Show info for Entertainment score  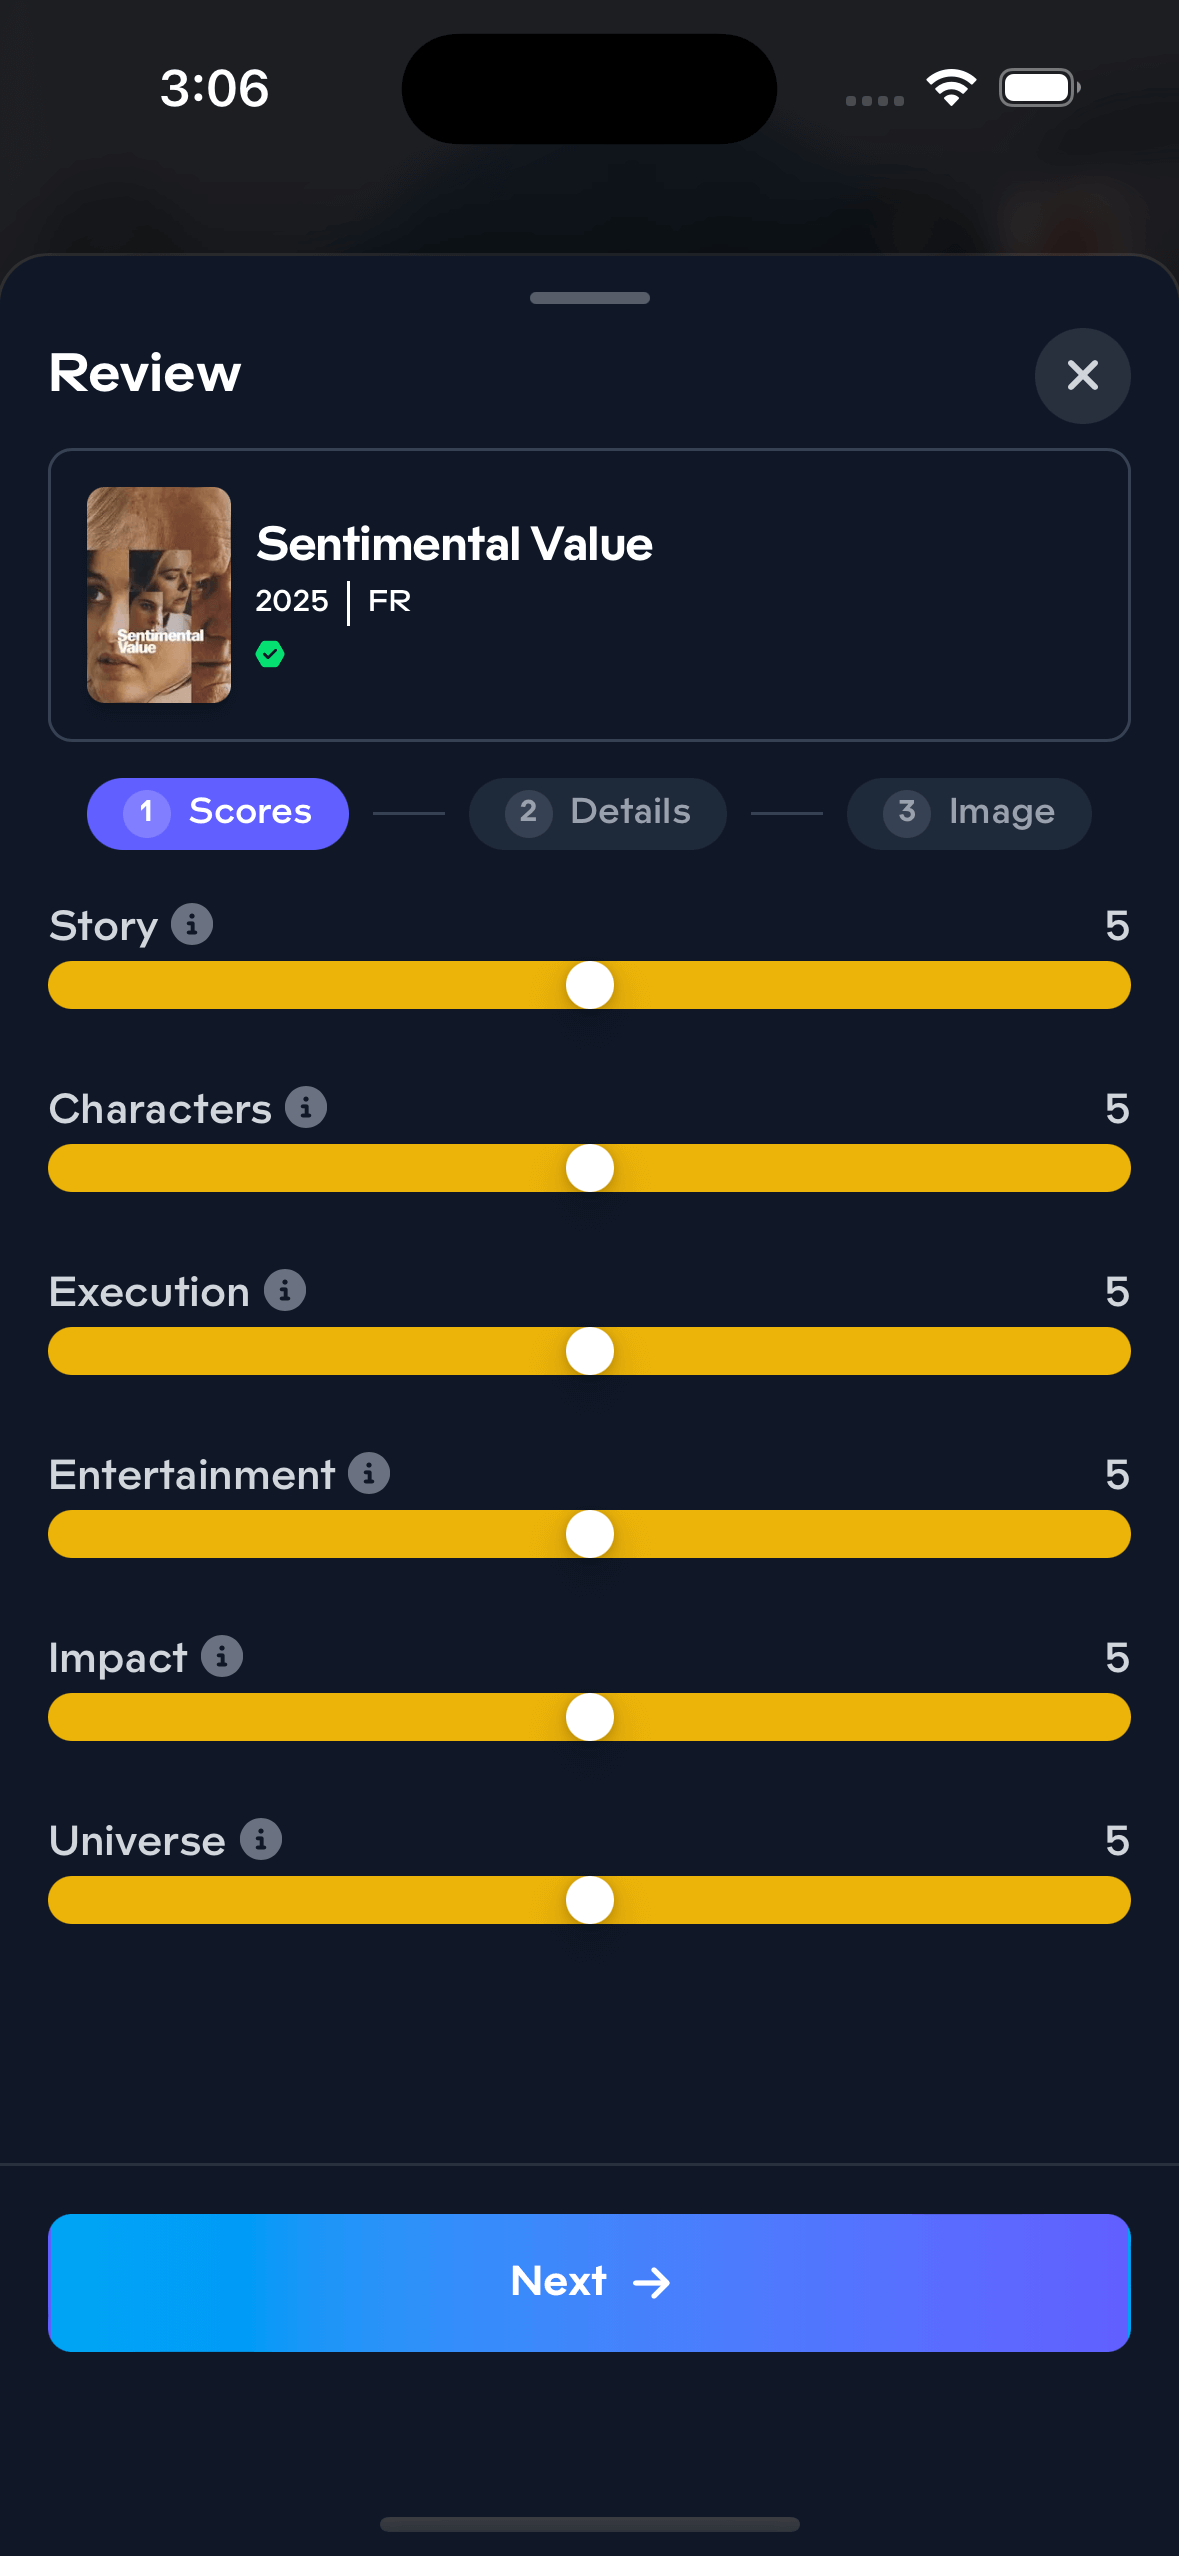coord(369,1473)
